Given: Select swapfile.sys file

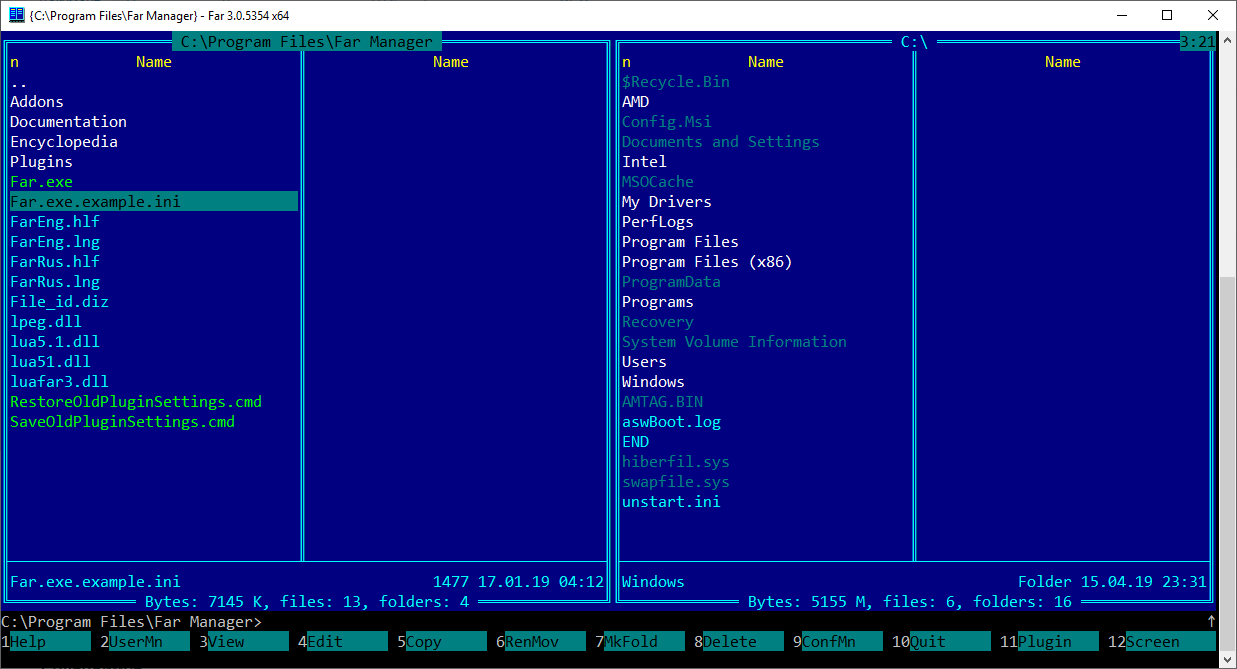Looking at the screenshot, I should click(676, 482).
